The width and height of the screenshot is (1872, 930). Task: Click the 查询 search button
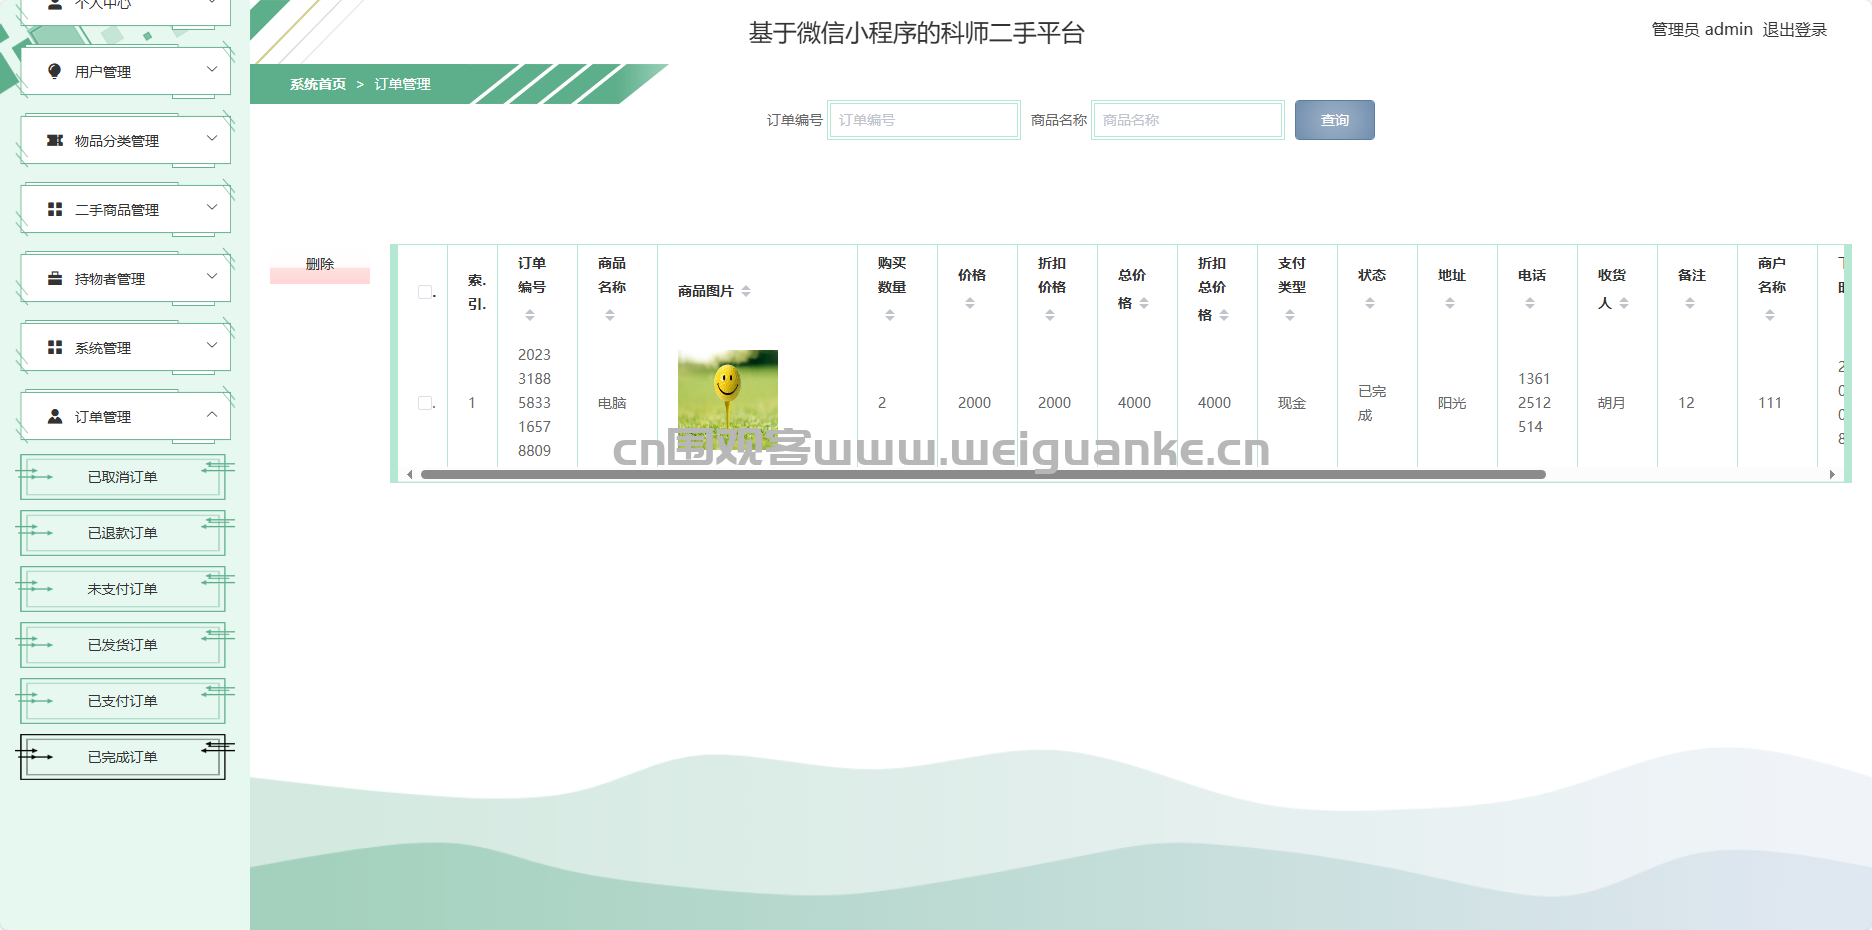pyautogui.click(x=1334, y=120)
